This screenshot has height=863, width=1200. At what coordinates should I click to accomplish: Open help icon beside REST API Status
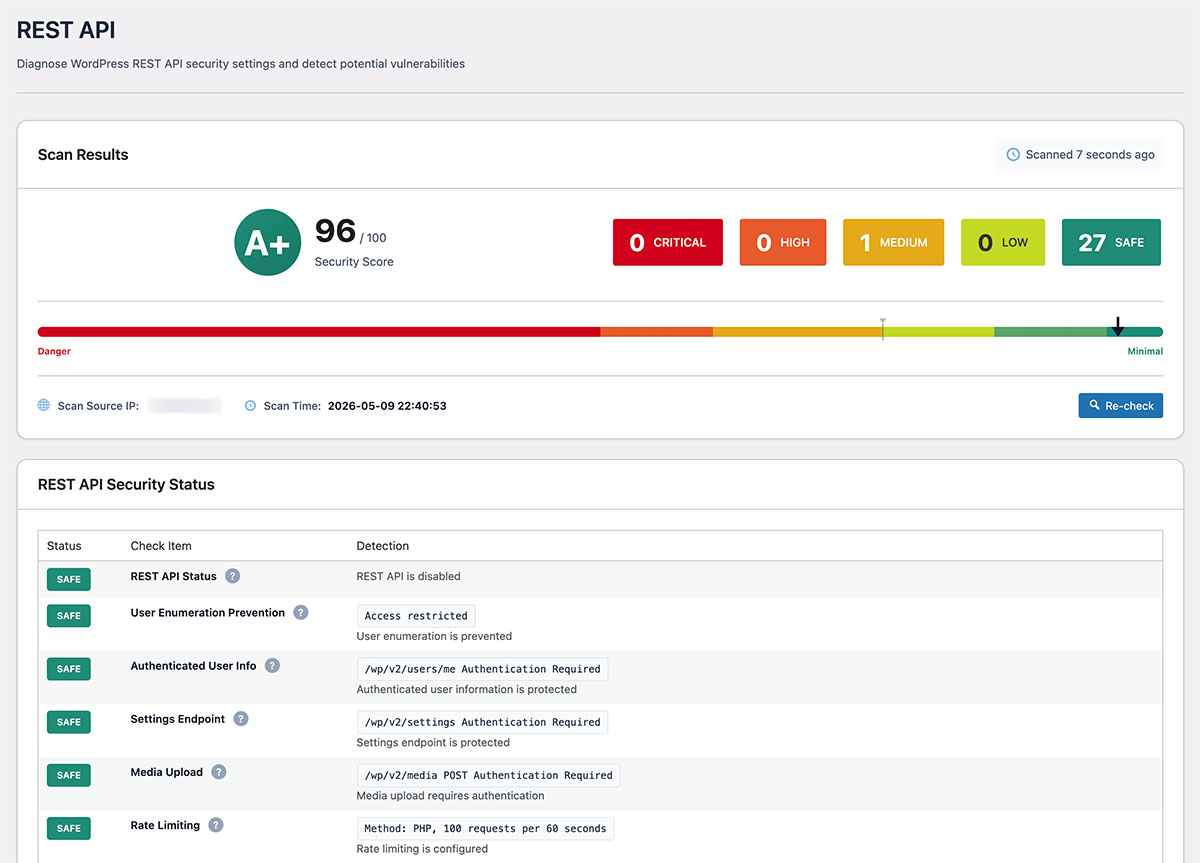pos(233,576)
